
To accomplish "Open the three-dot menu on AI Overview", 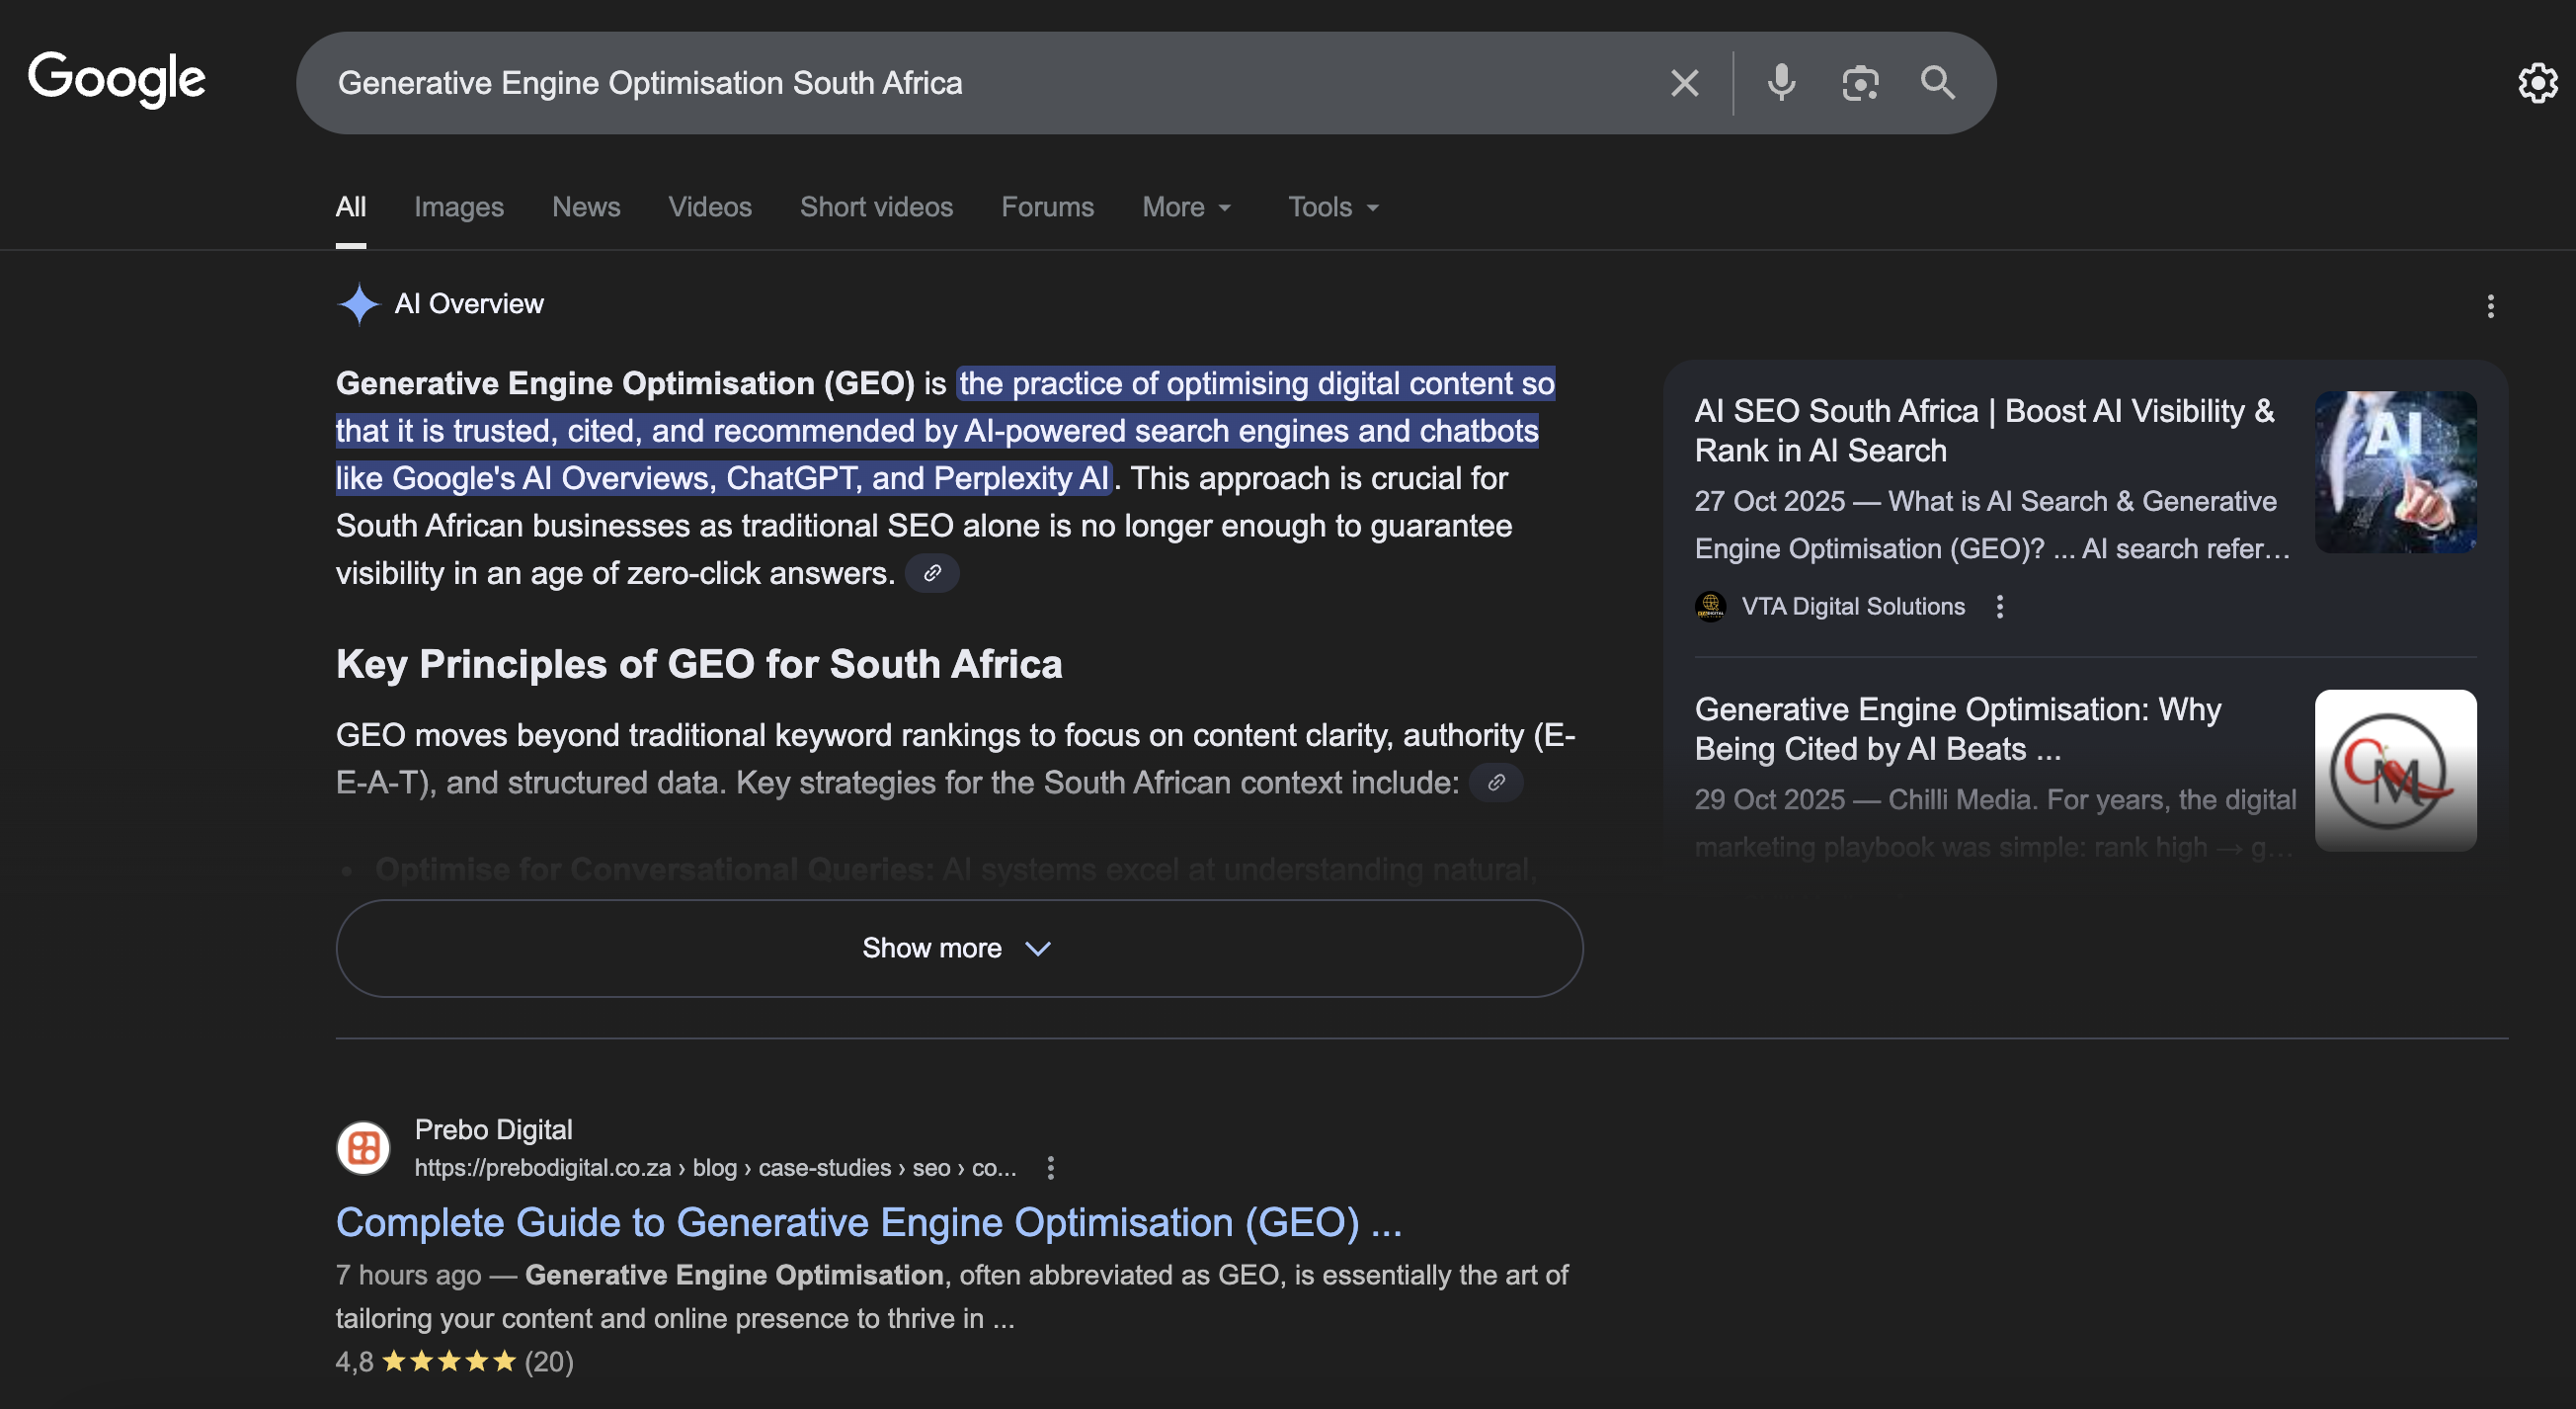I will [x=2490, y=306].
